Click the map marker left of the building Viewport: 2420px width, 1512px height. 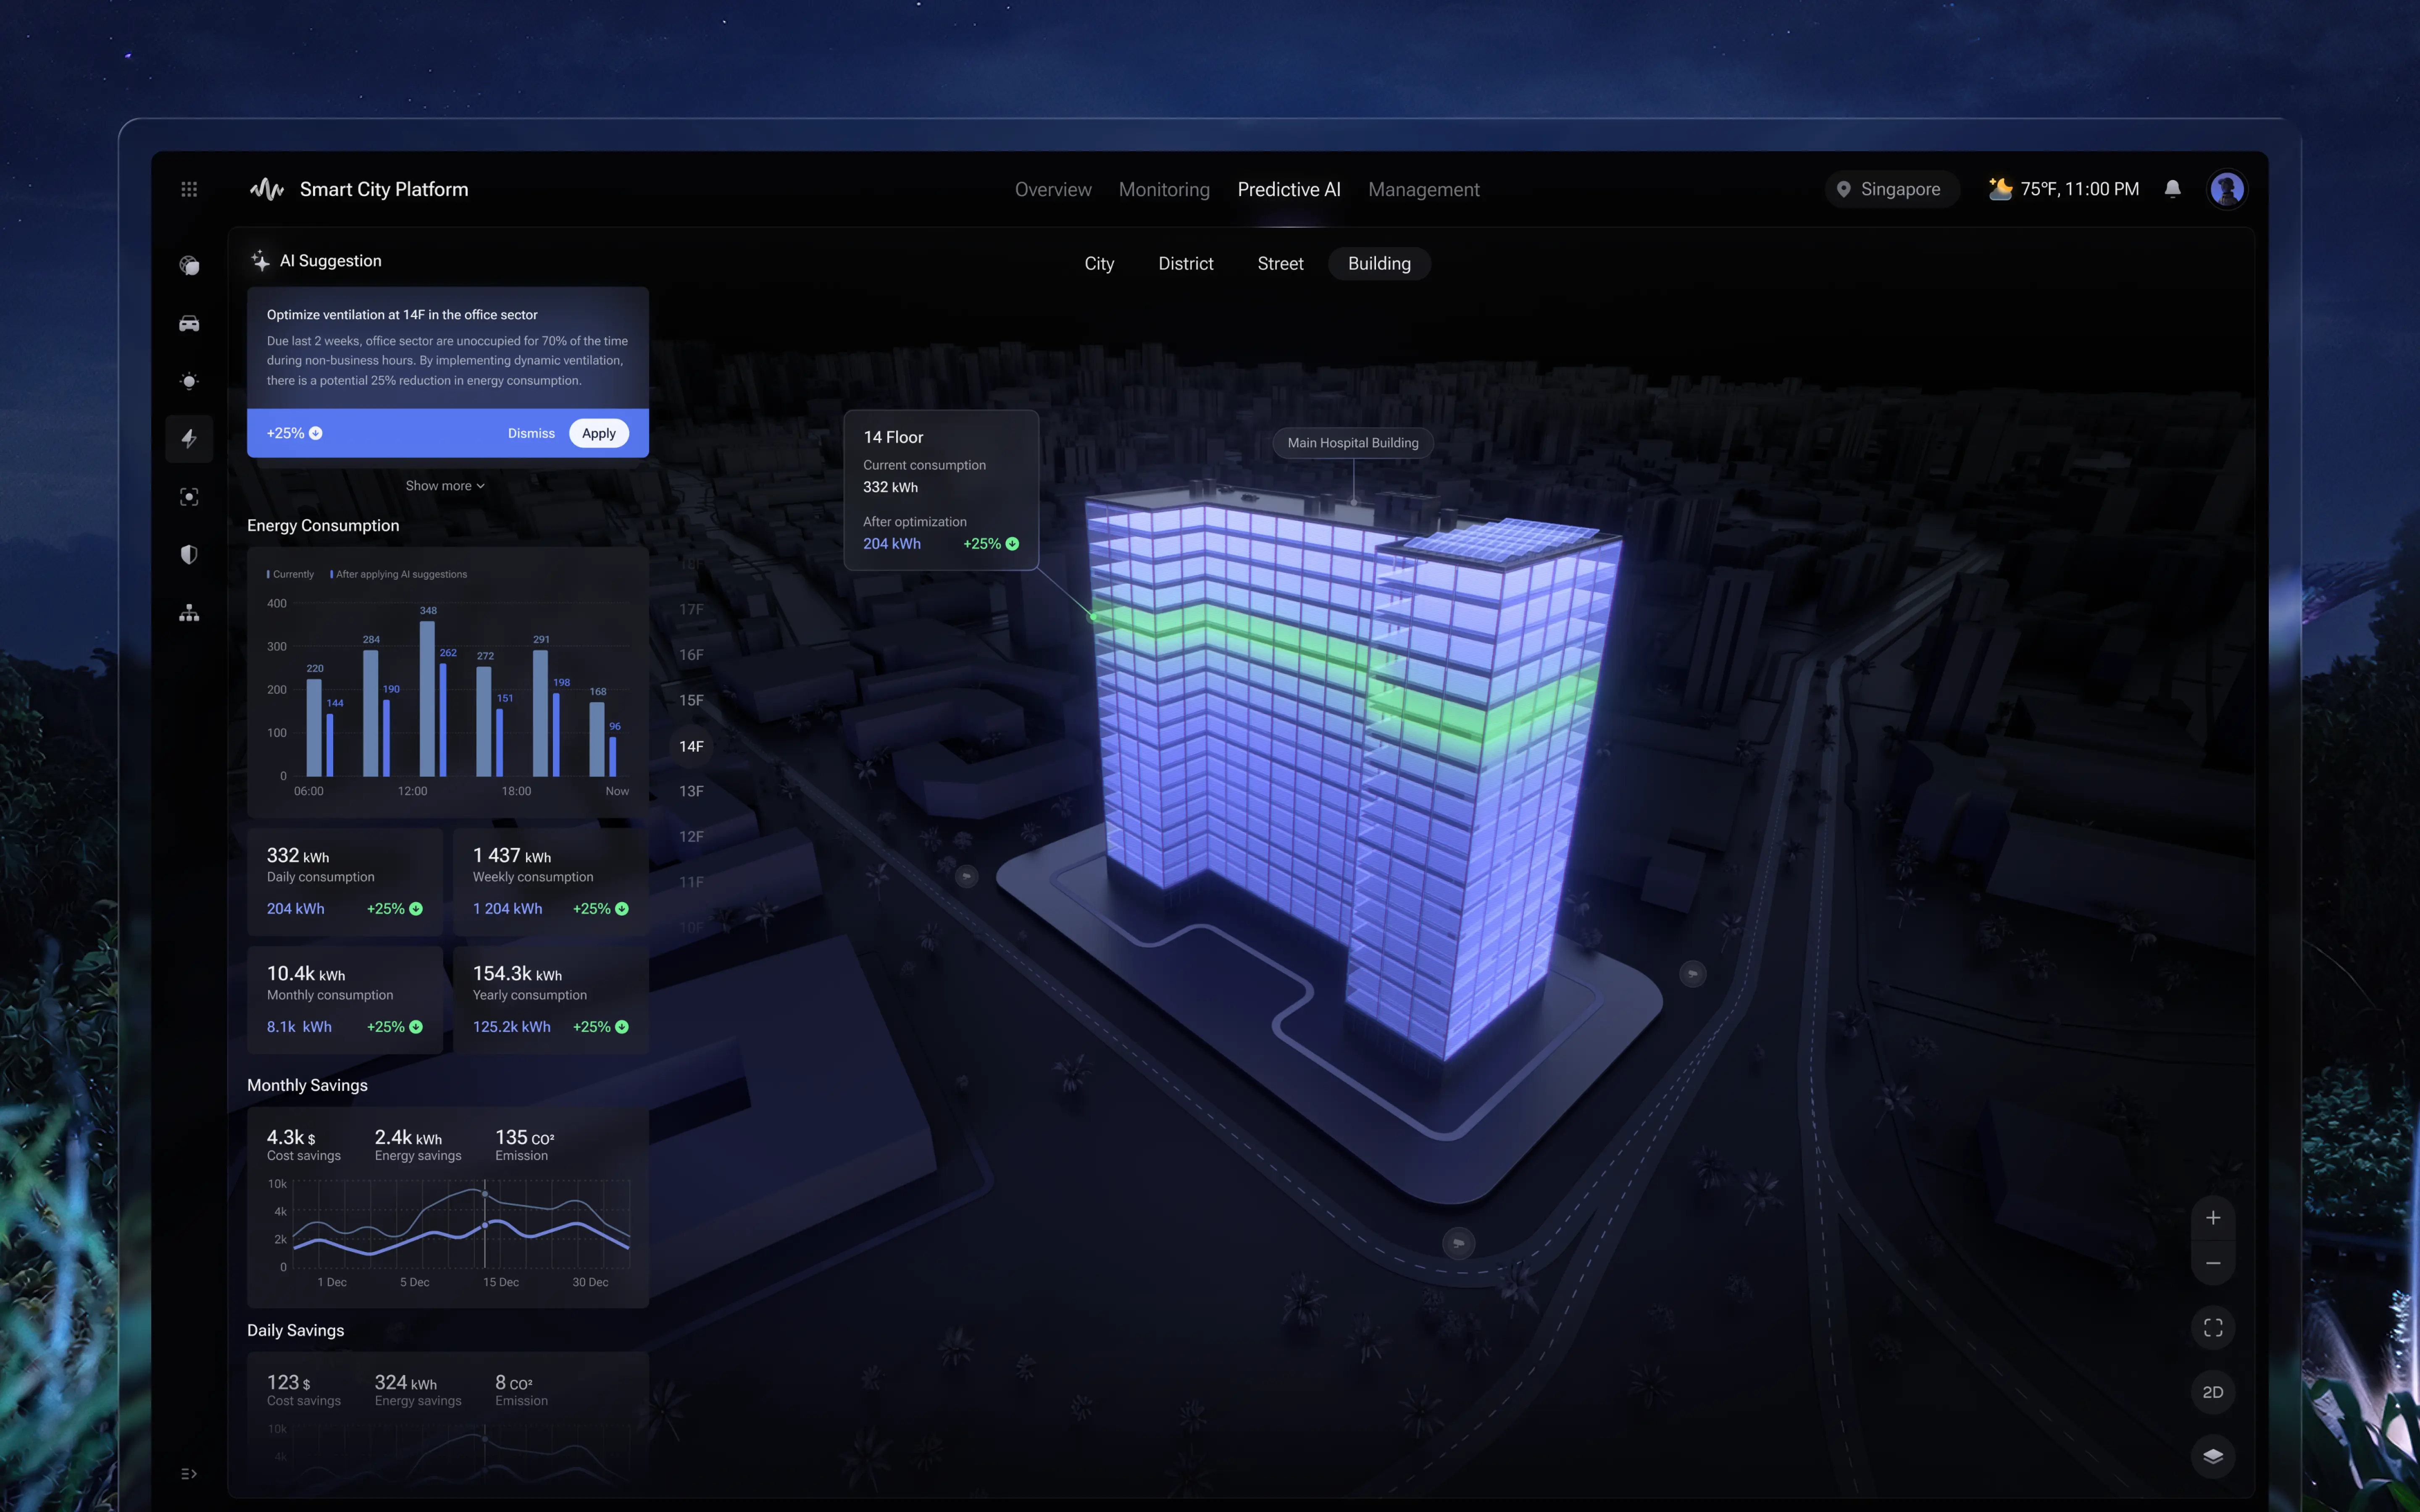point(966,876)
